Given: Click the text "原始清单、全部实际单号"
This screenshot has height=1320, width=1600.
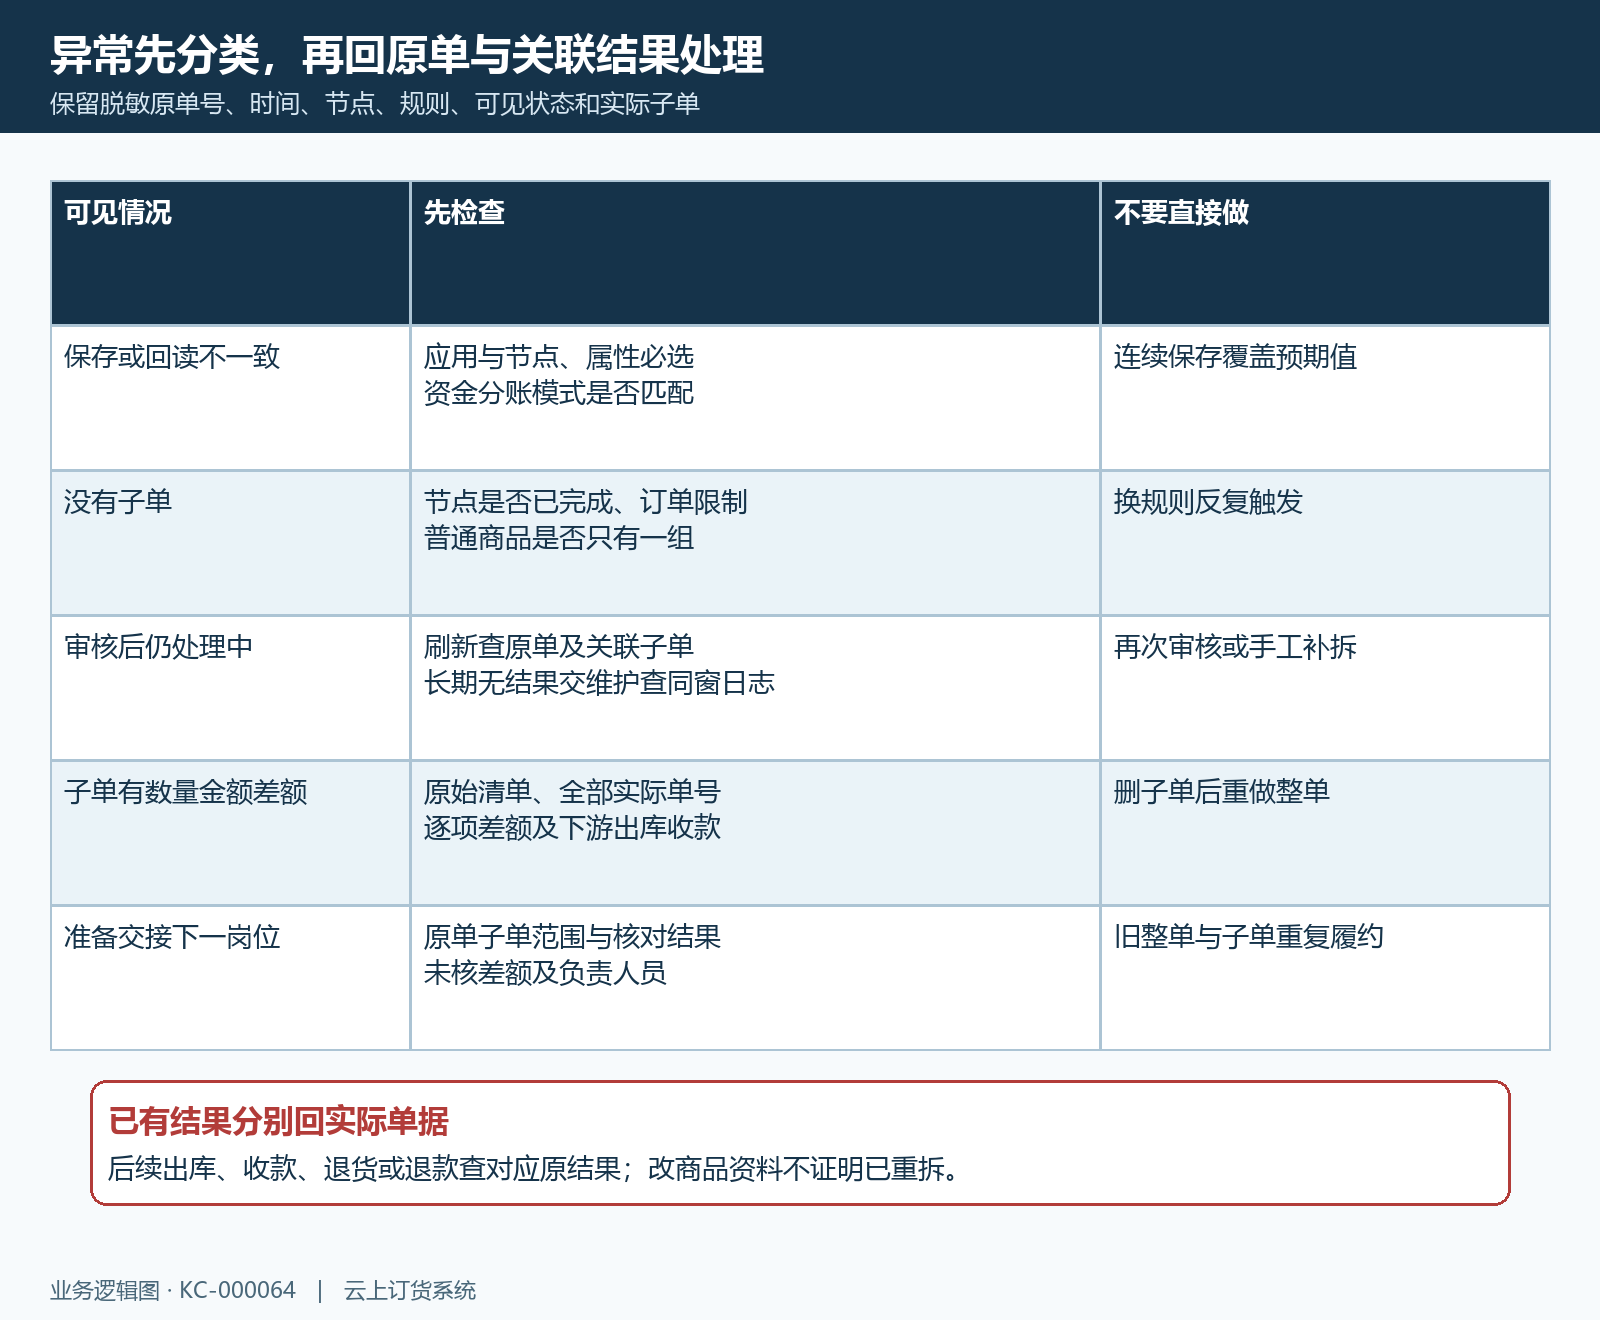Looking at the screenshot, I should [572, 792].
